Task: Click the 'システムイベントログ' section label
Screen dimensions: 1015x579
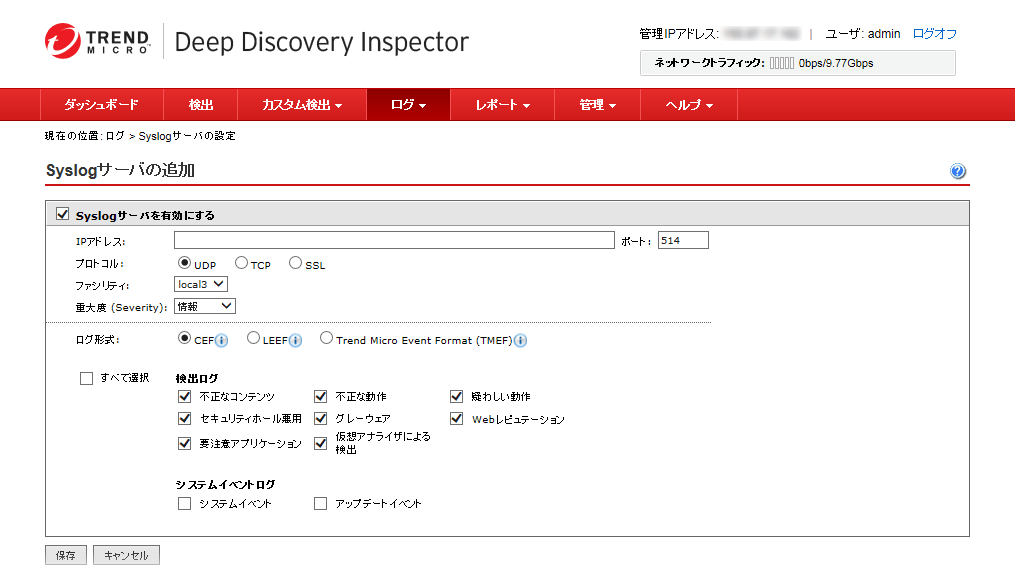Action: [x=225, y=484]
